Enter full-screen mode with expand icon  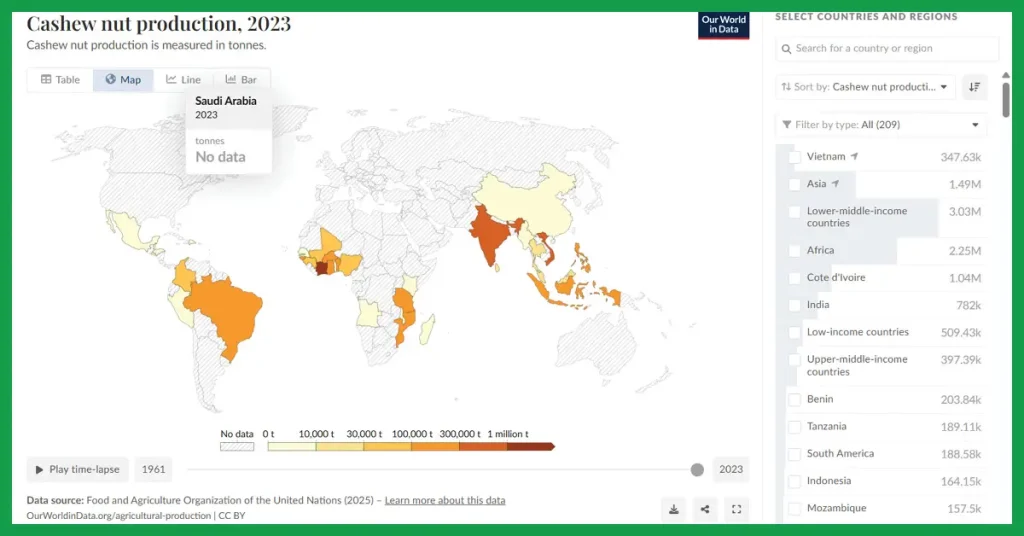point(736,509)
